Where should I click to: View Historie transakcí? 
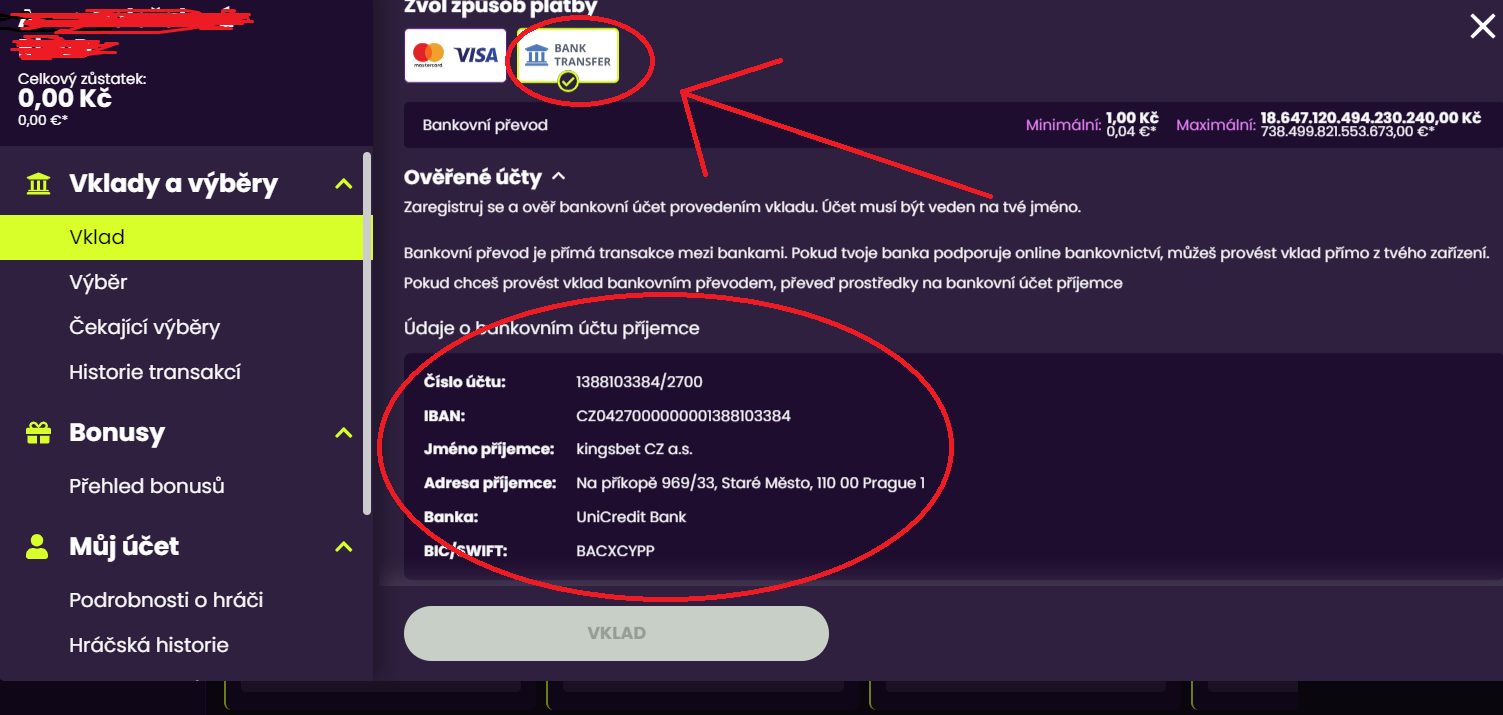pyautogui.click(x=155, y=372)
